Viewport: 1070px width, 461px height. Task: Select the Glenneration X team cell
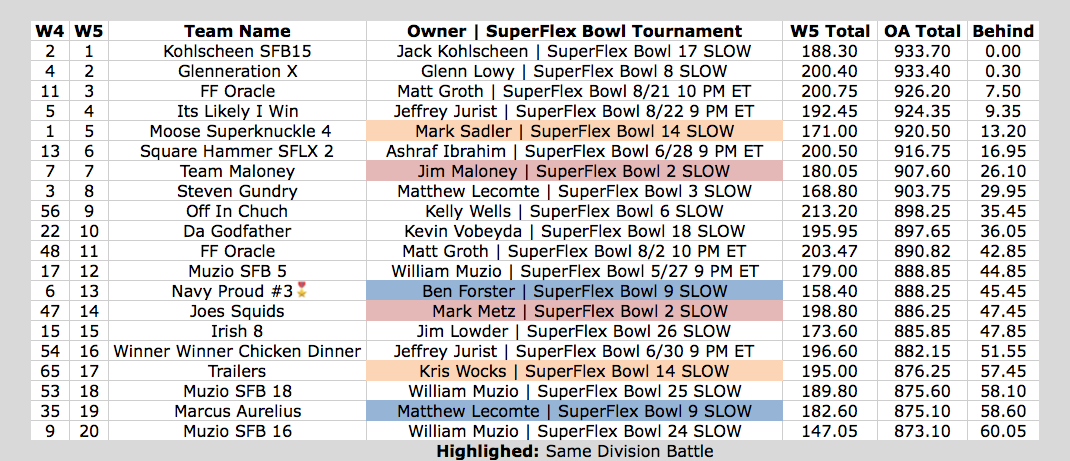[237, 71]
